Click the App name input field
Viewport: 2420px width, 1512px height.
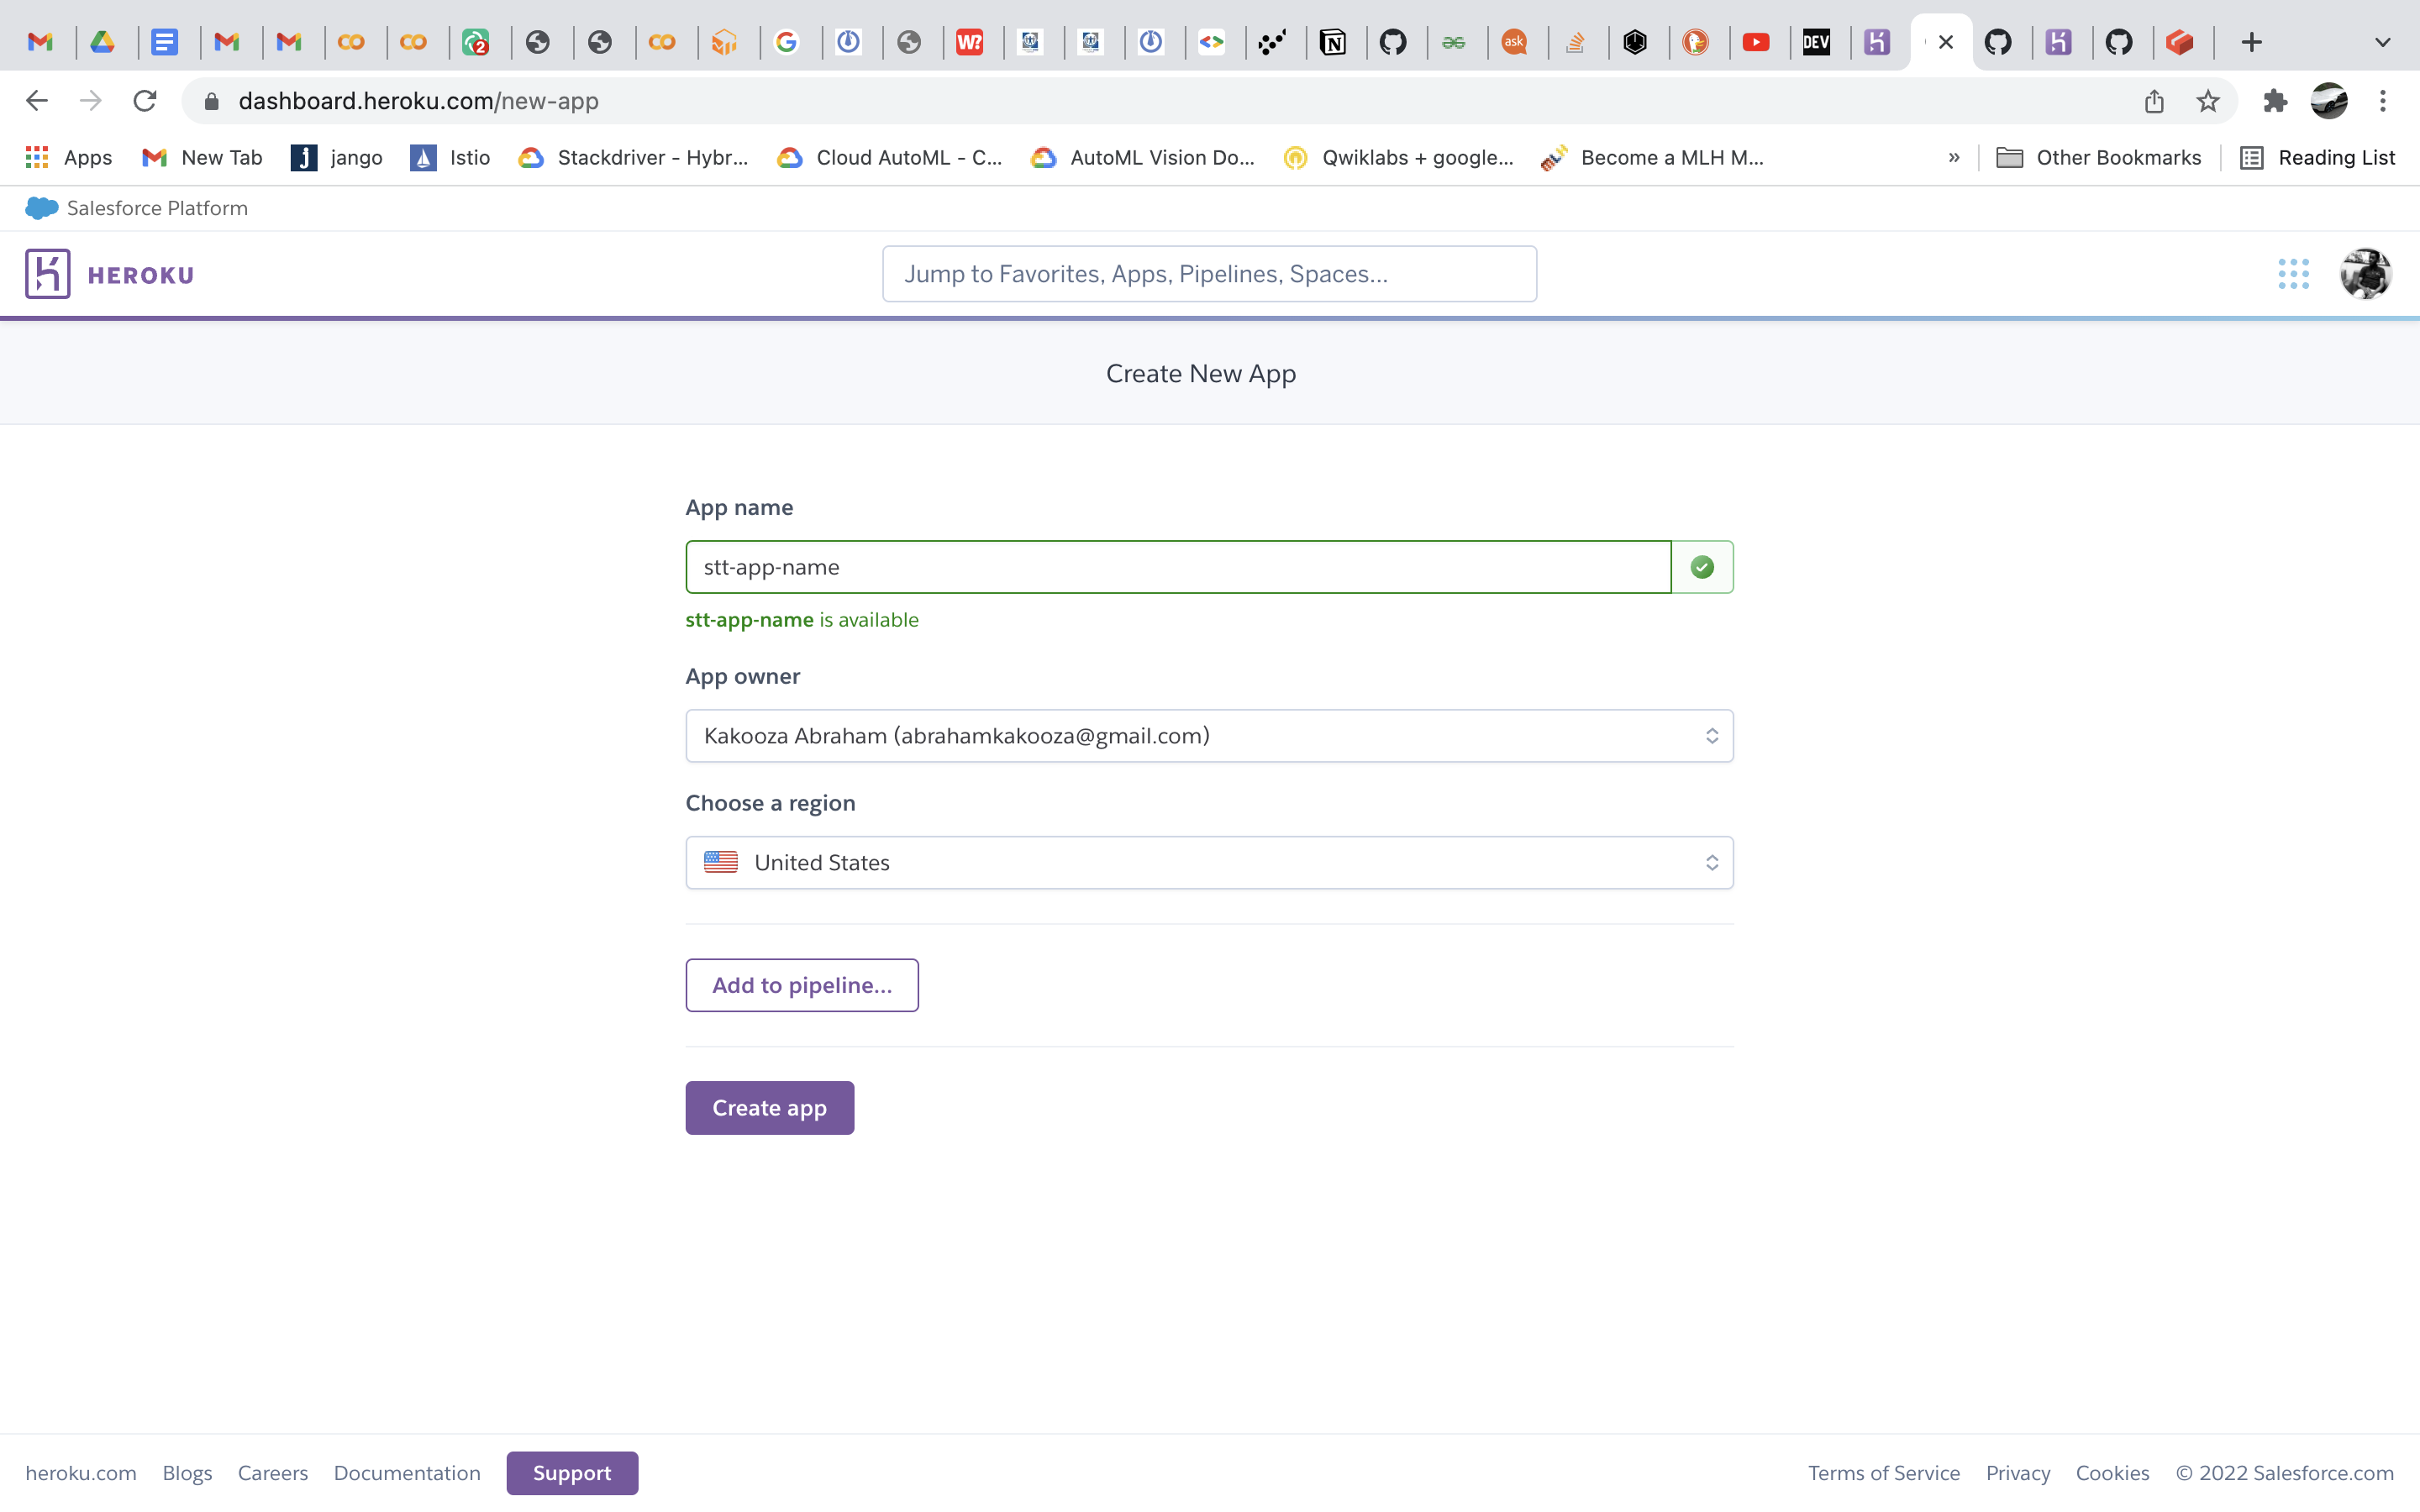tap(1178, 566)
